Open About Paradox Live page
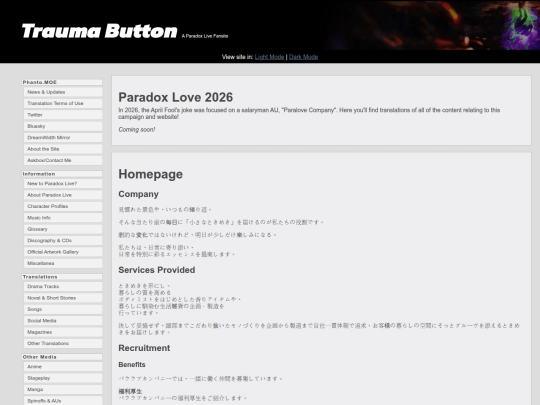 point(63,195)
